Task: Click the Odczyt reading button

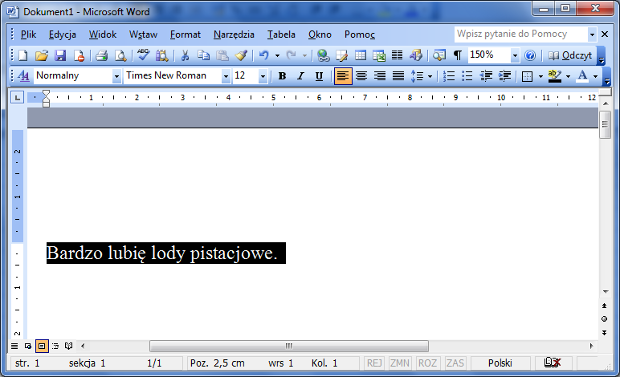Action: point(570,55)
